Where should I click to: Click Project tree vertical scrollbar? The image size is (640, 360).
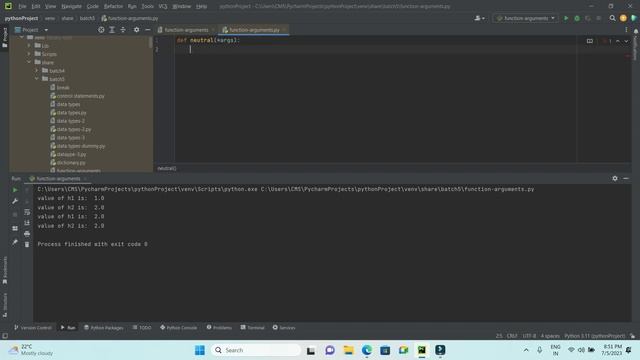coord(151,42)
